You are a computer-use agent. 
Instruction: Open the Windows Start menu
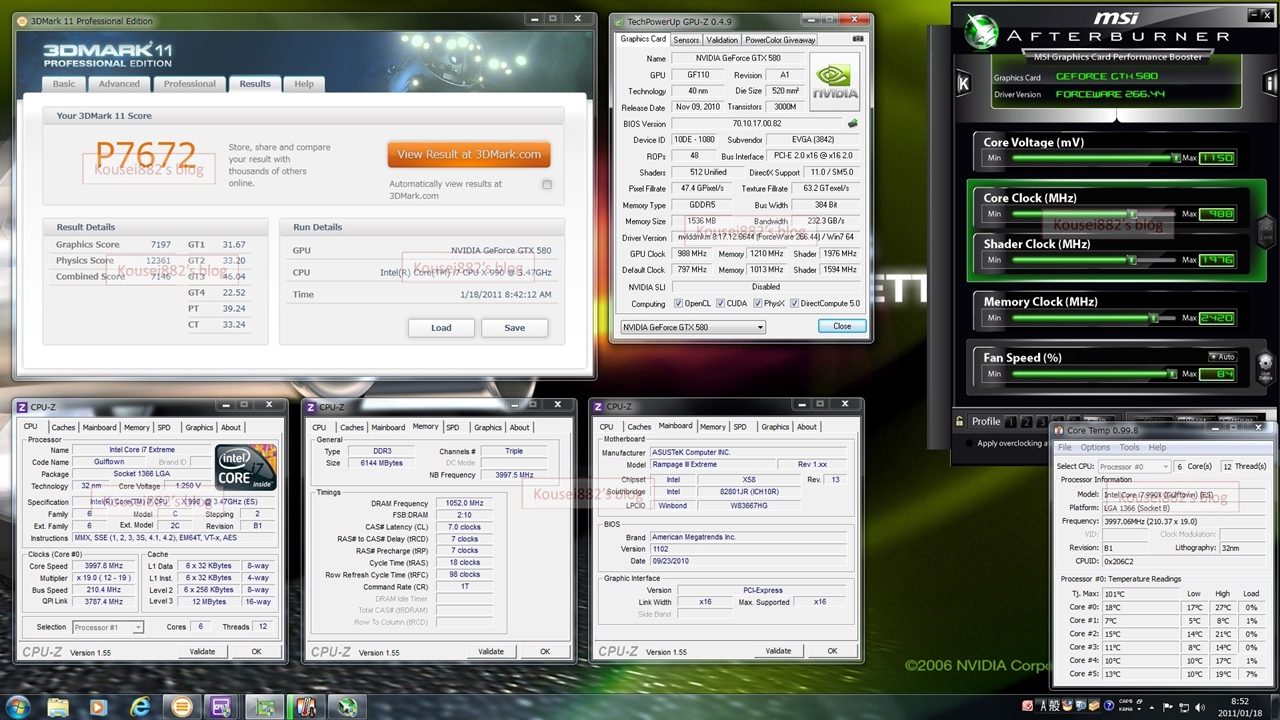[x=18, y=706]
